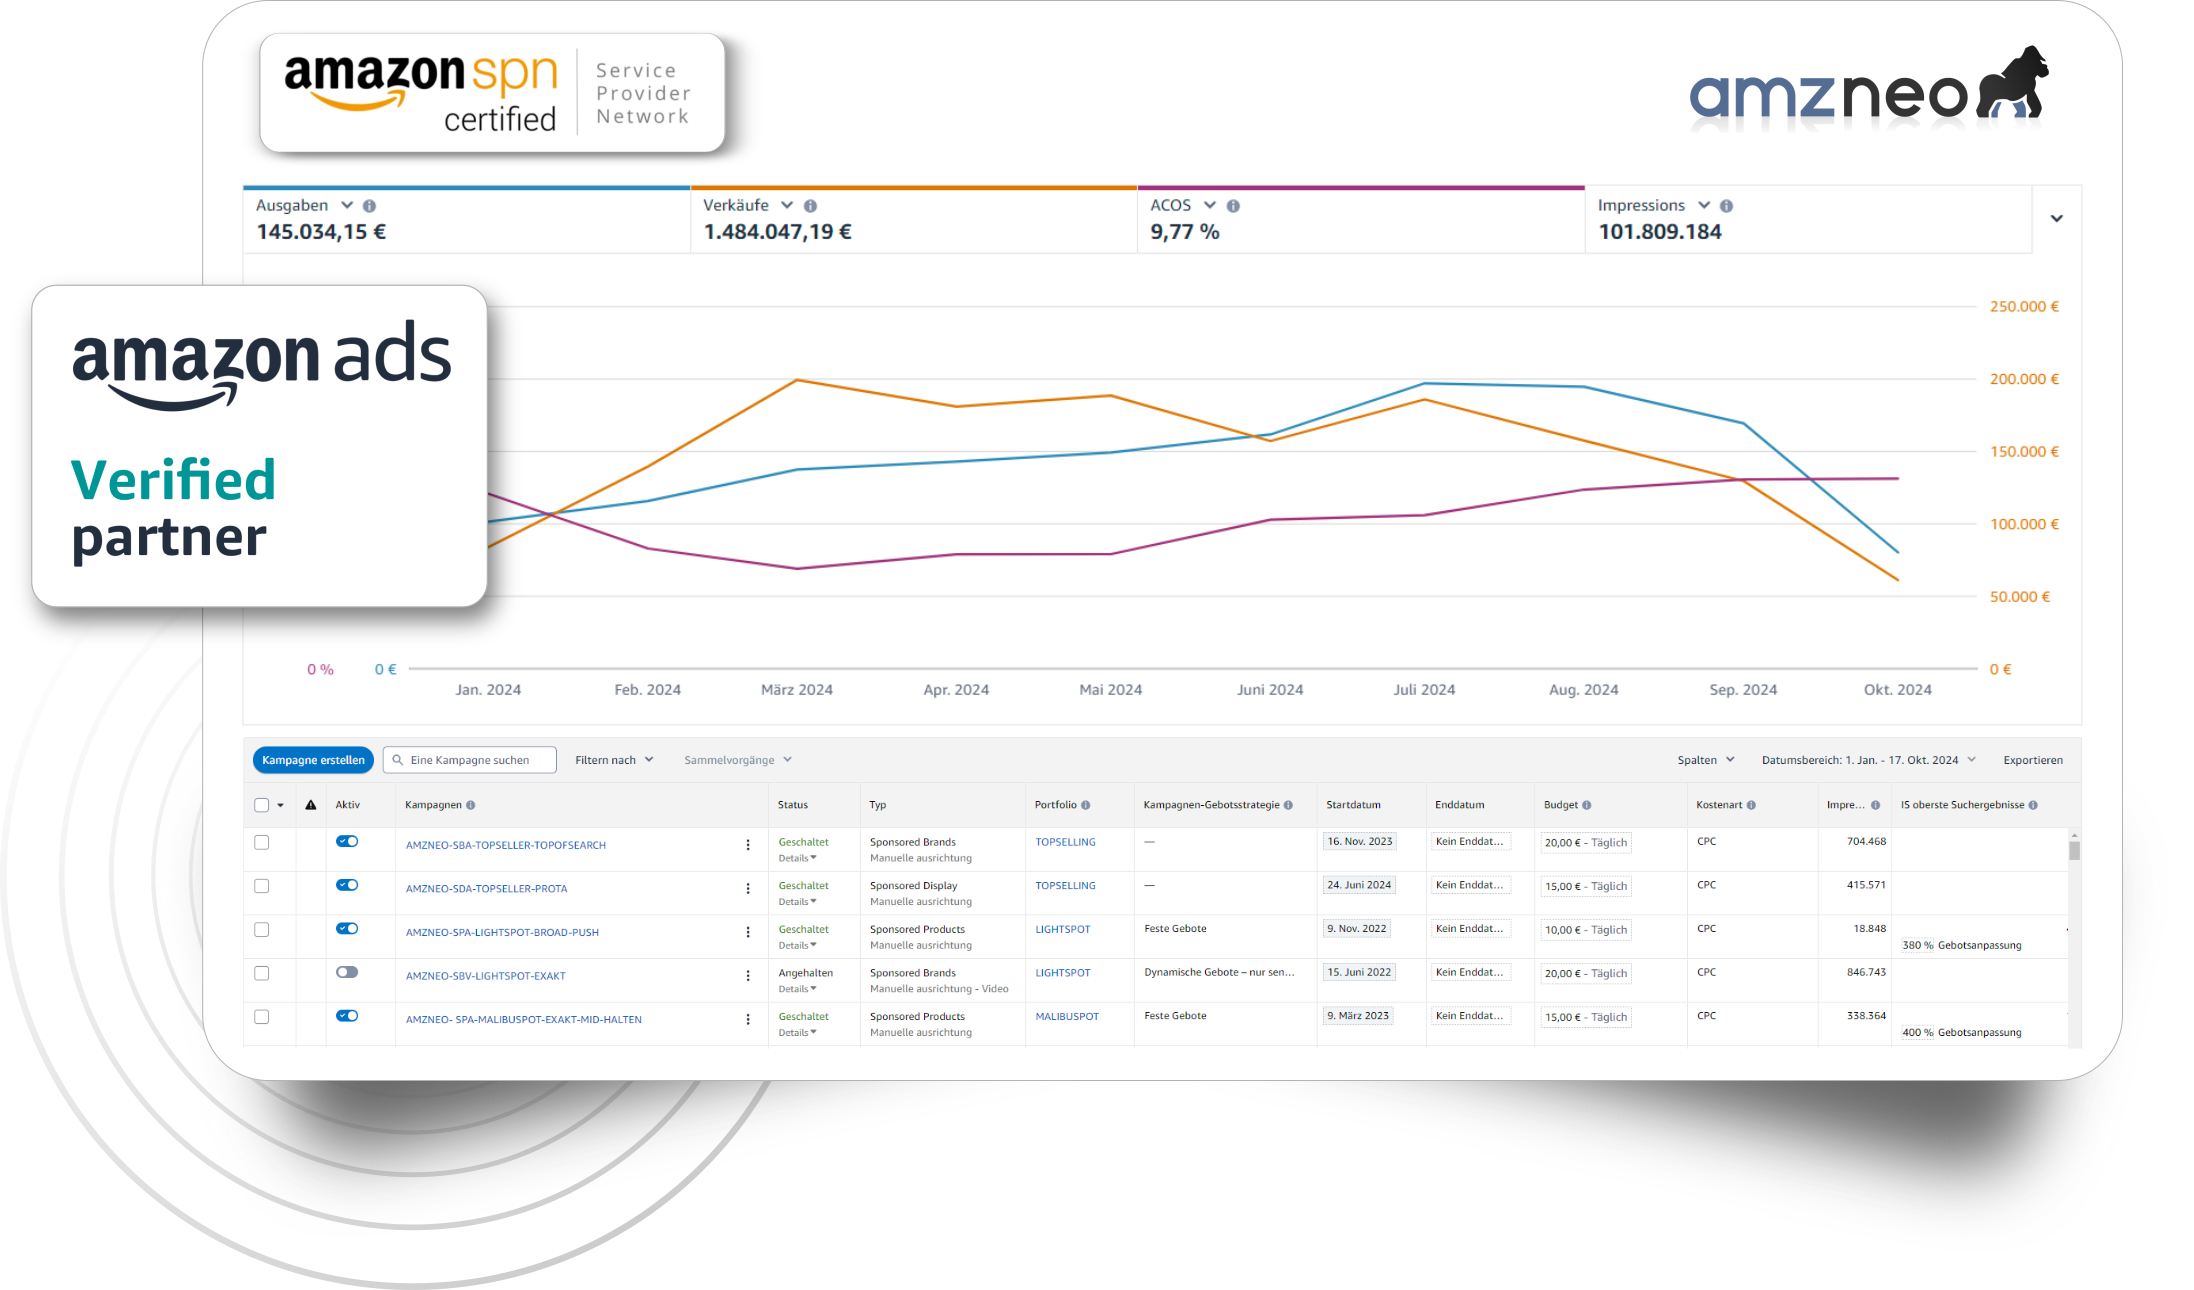
Task: Click info icon next to Verkäufe
Action: (811, 206)
